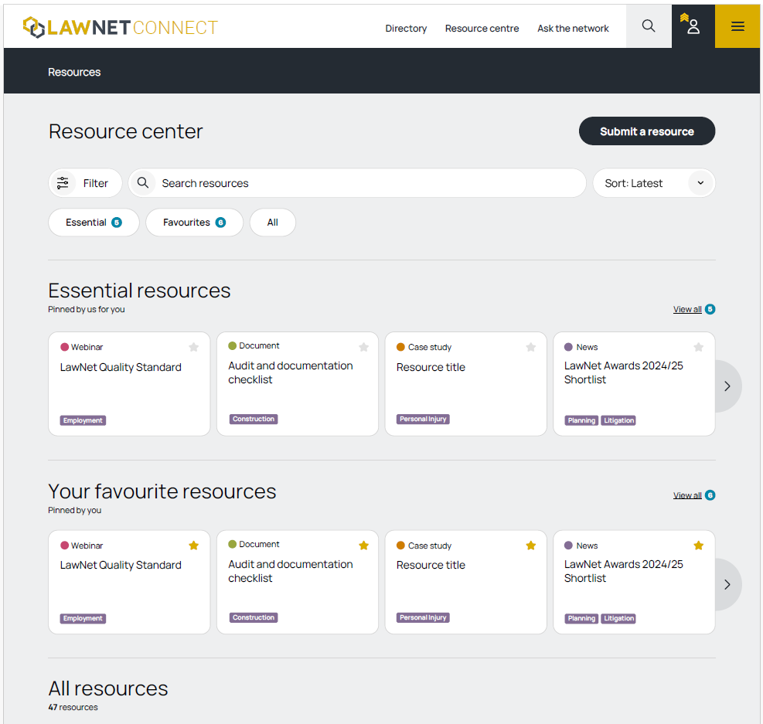Viewport: 763px width, 724px height.
Task: Click the Litigation tag on Essential news card
Action: pyautogui.click(x=618, y=420)
